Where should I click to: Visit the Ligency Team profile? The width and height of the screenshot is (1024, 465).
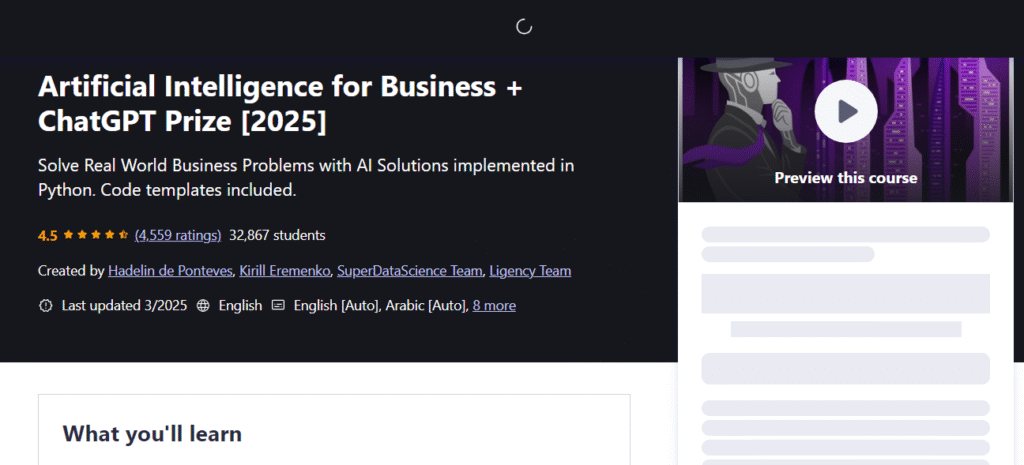[x=530, y=270]
